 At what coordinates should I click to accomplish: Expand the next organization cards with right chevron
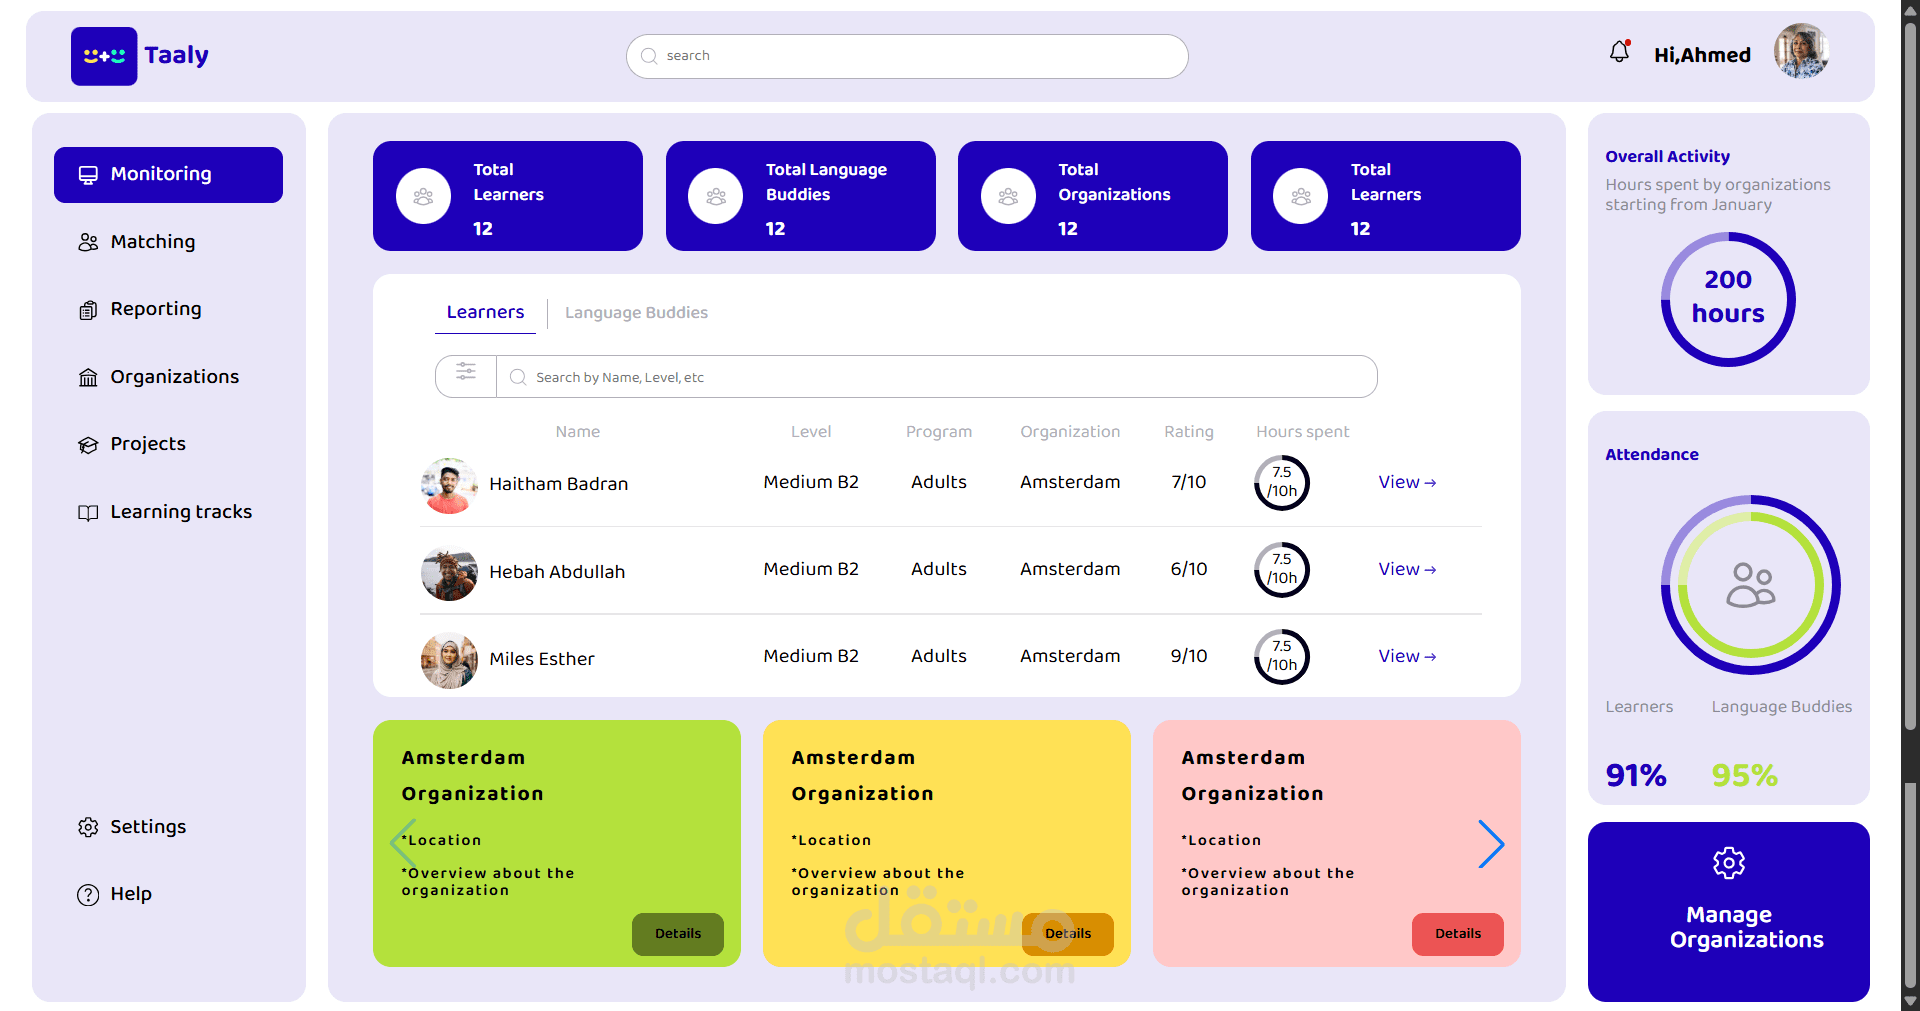tap(1492, 844)
